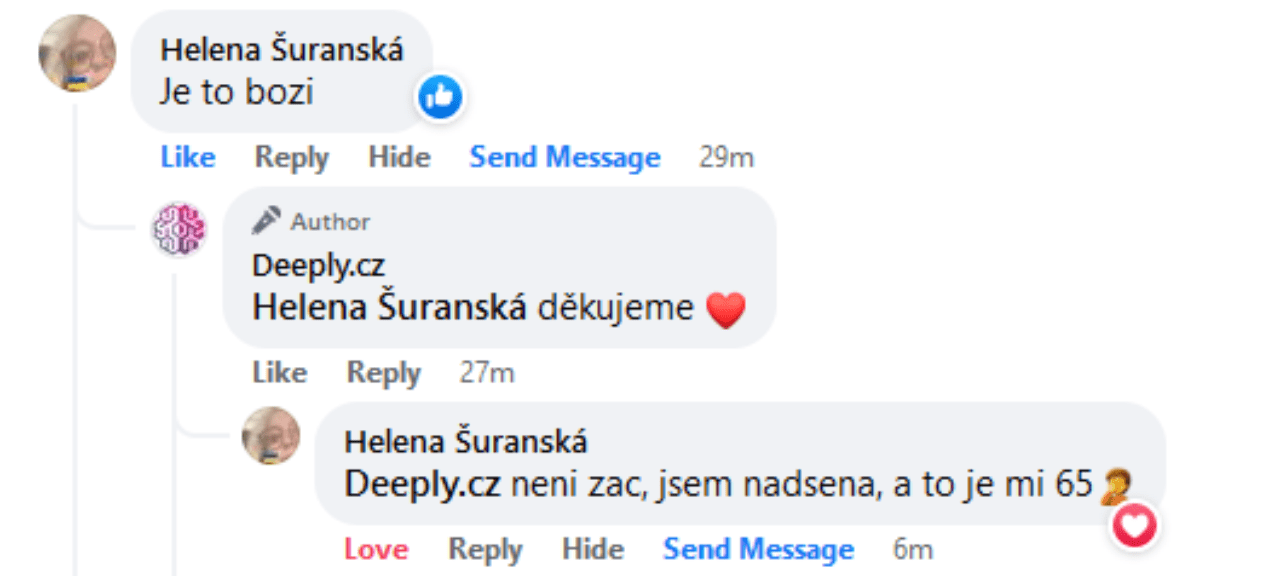
Task: Open the Deeply.cz brain logo avatar
Action: (179, 228)
